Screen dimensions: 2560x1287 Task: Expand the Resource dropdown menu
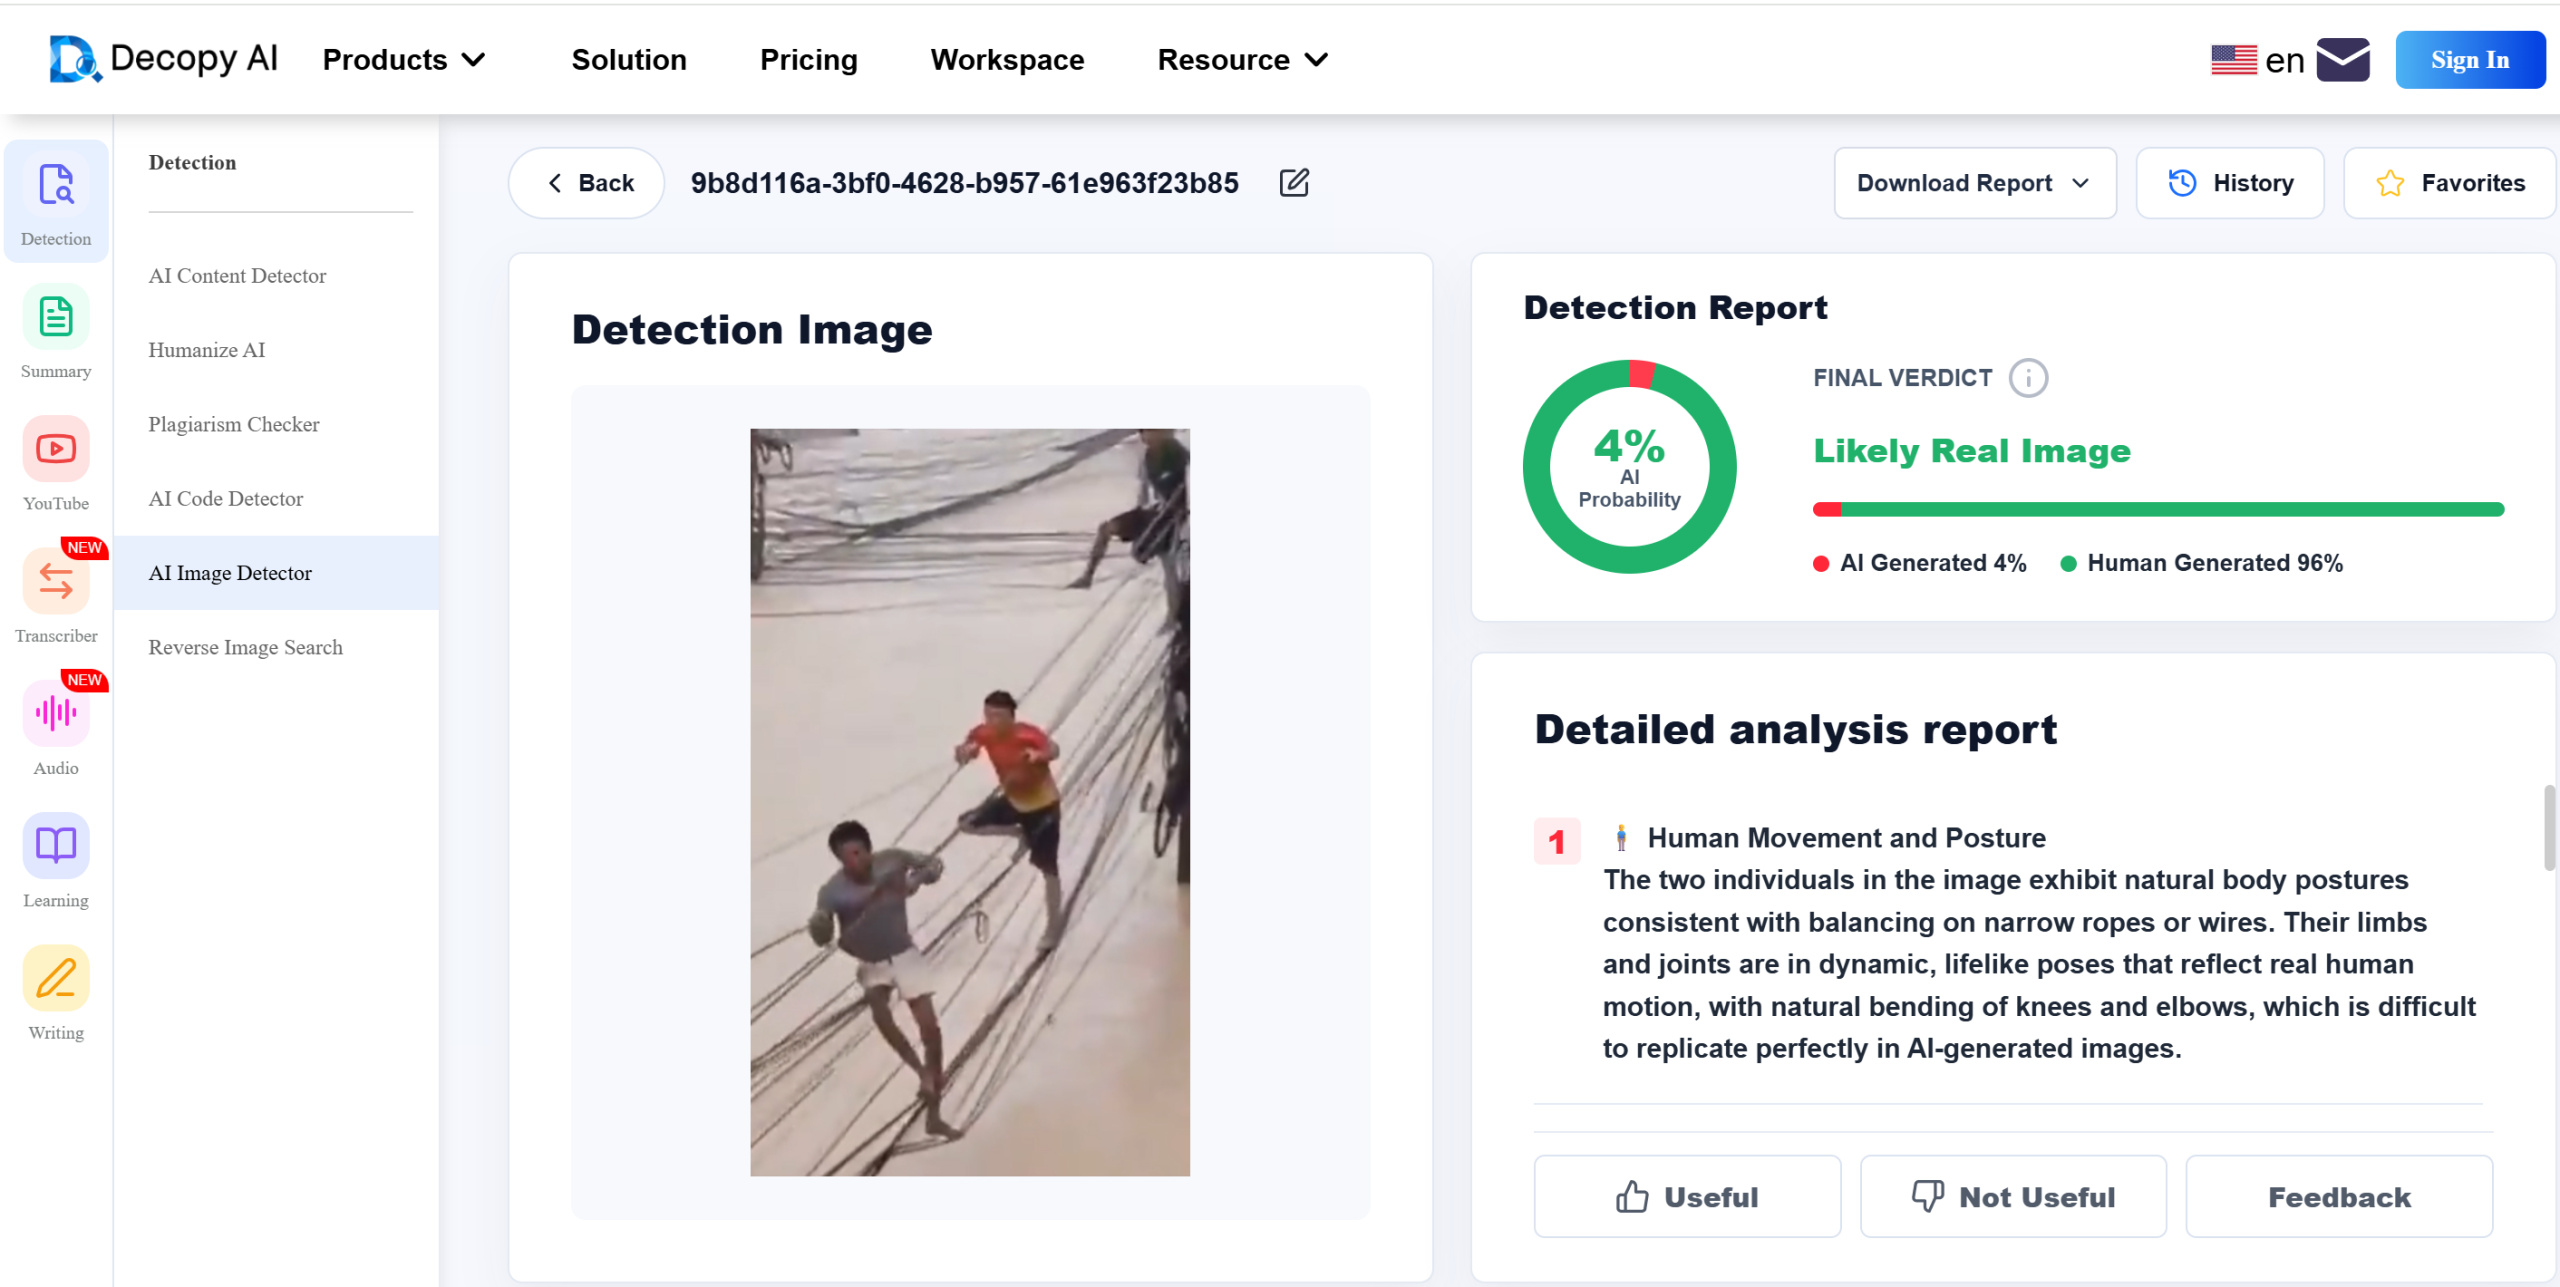[1243, 60]
